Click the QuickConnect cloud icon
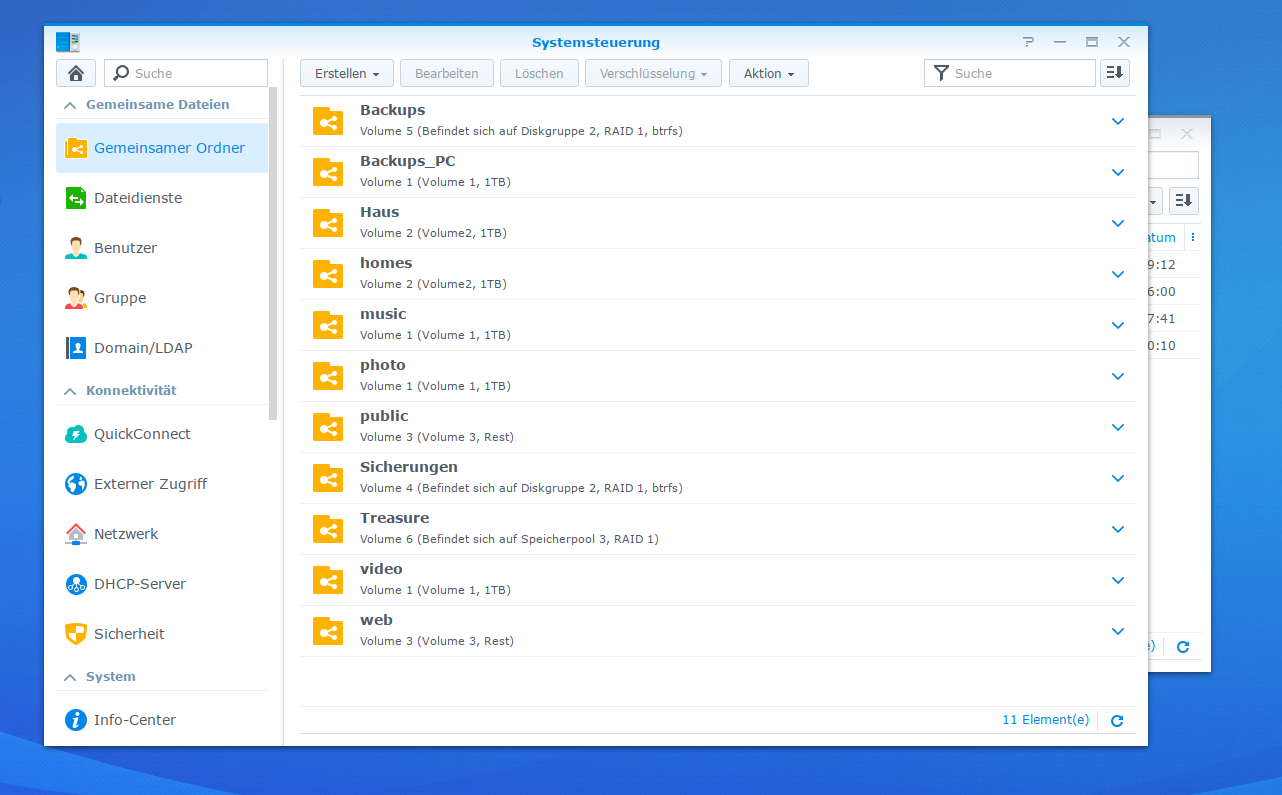 [x=76, y=434]
